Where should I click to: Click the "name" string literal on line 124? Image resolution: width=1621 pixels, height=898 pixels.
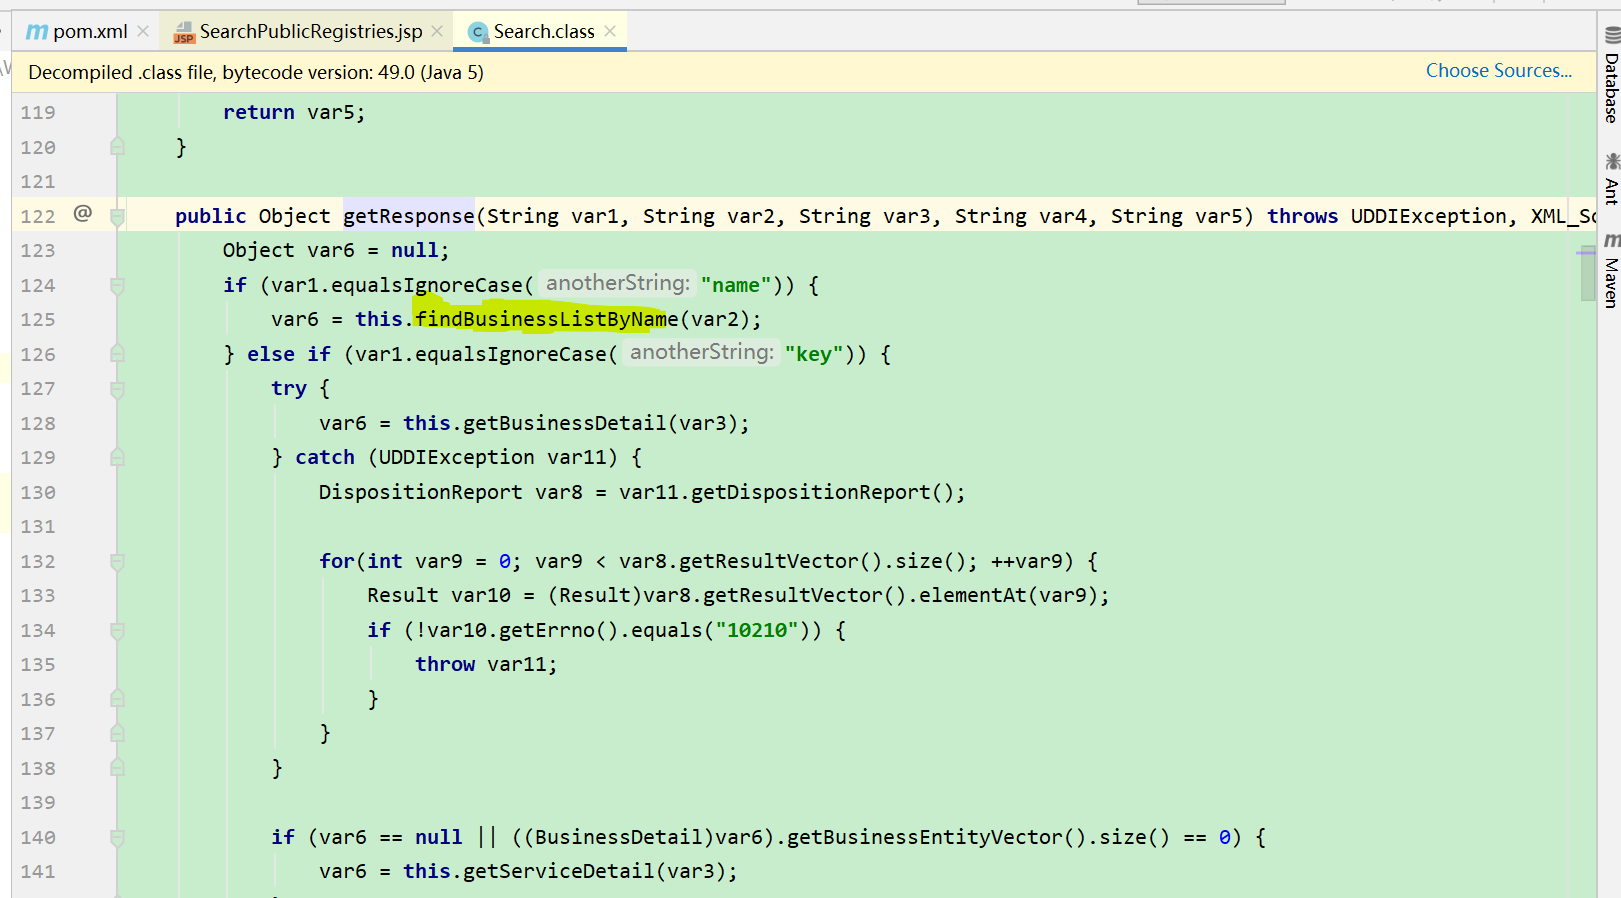tap(736, 285)
